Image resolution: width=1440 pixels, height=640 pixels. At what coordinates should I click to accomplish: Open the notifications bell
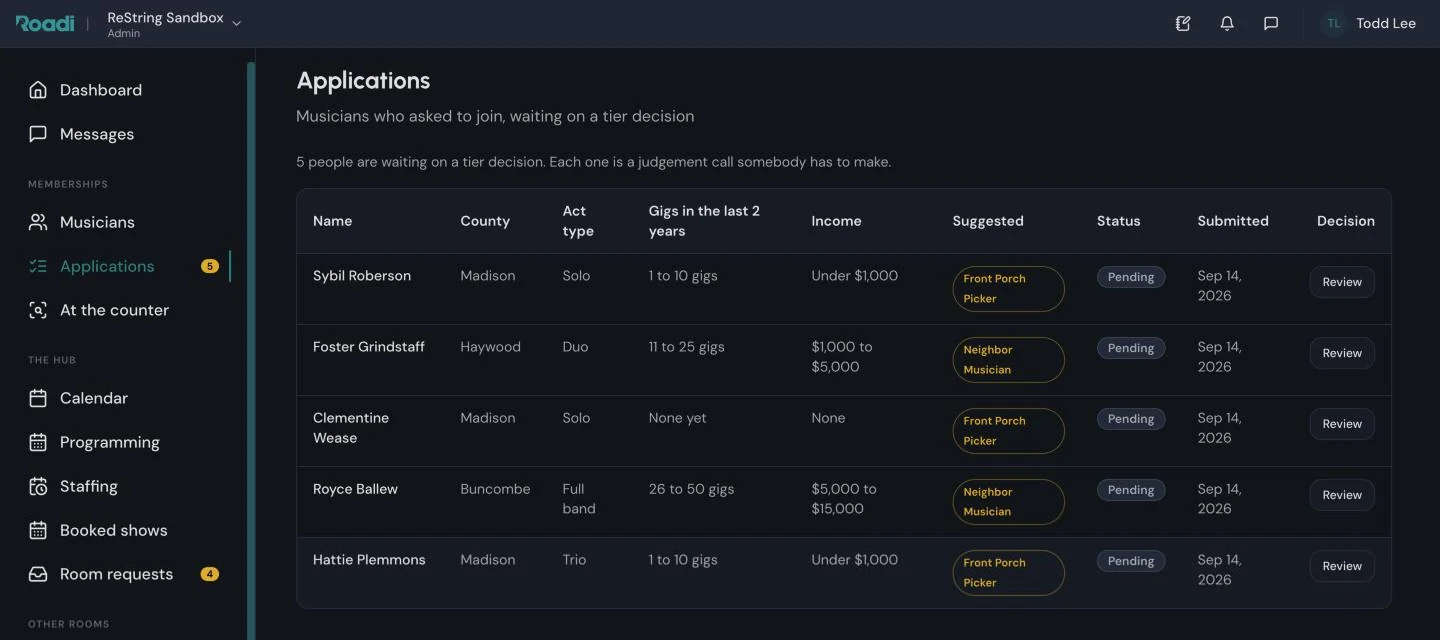point(1227,23)
